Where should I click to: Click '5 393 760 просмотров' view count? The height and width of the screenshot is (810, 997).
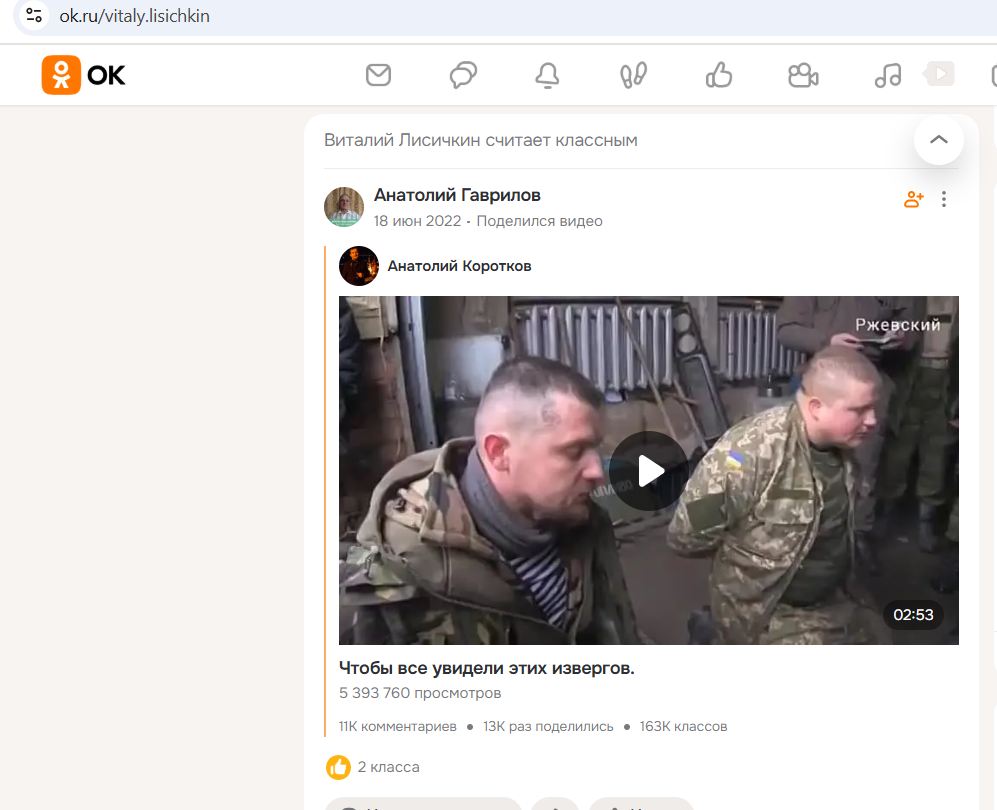[420, 693]
